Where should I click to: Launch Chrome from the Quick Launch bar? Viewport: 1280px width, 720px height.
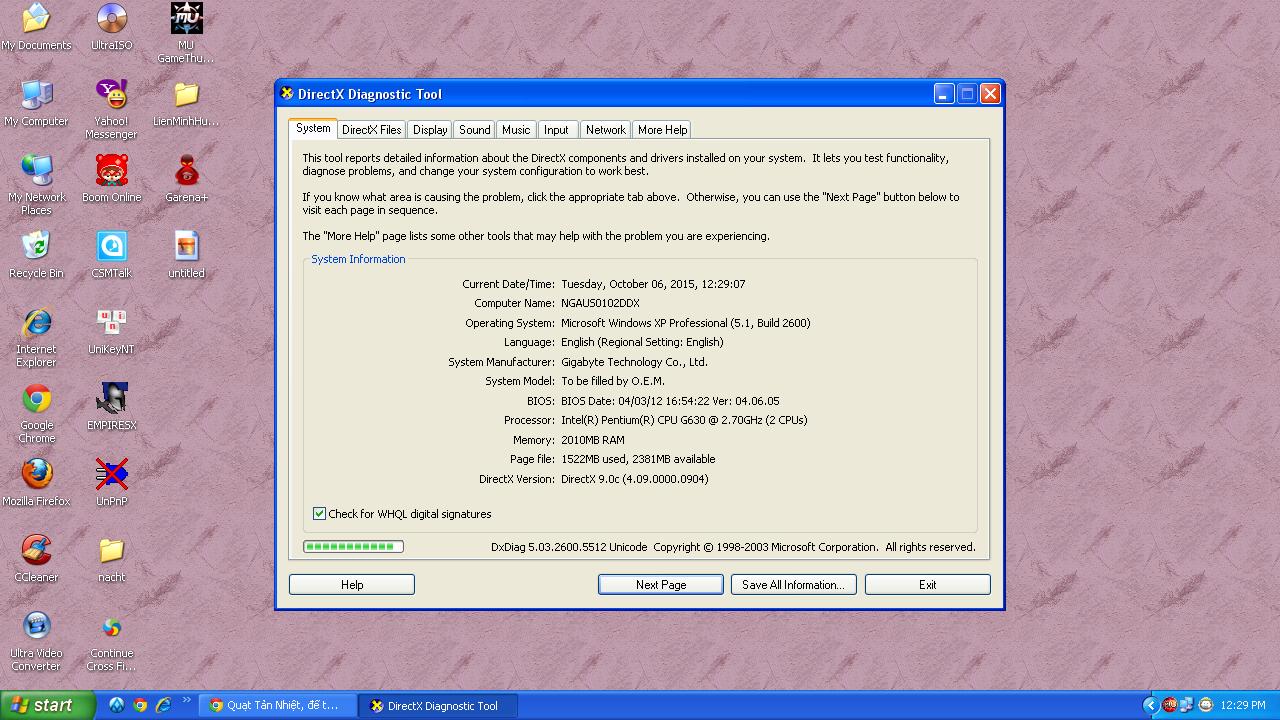click(x=140, y=705)
